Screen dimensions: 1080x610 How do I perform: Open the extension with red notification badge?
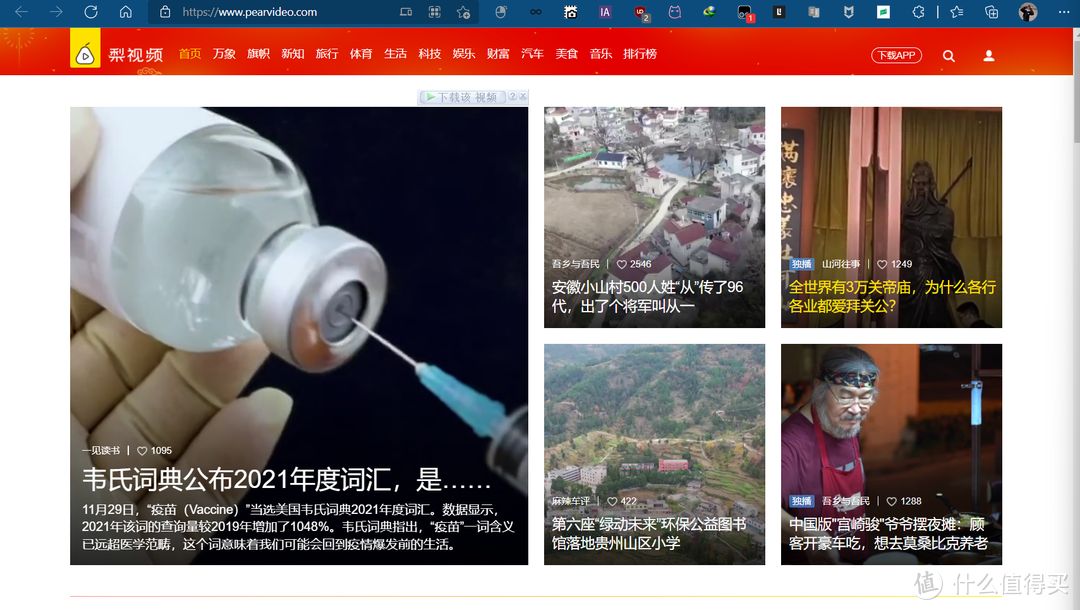click(744, 12)
